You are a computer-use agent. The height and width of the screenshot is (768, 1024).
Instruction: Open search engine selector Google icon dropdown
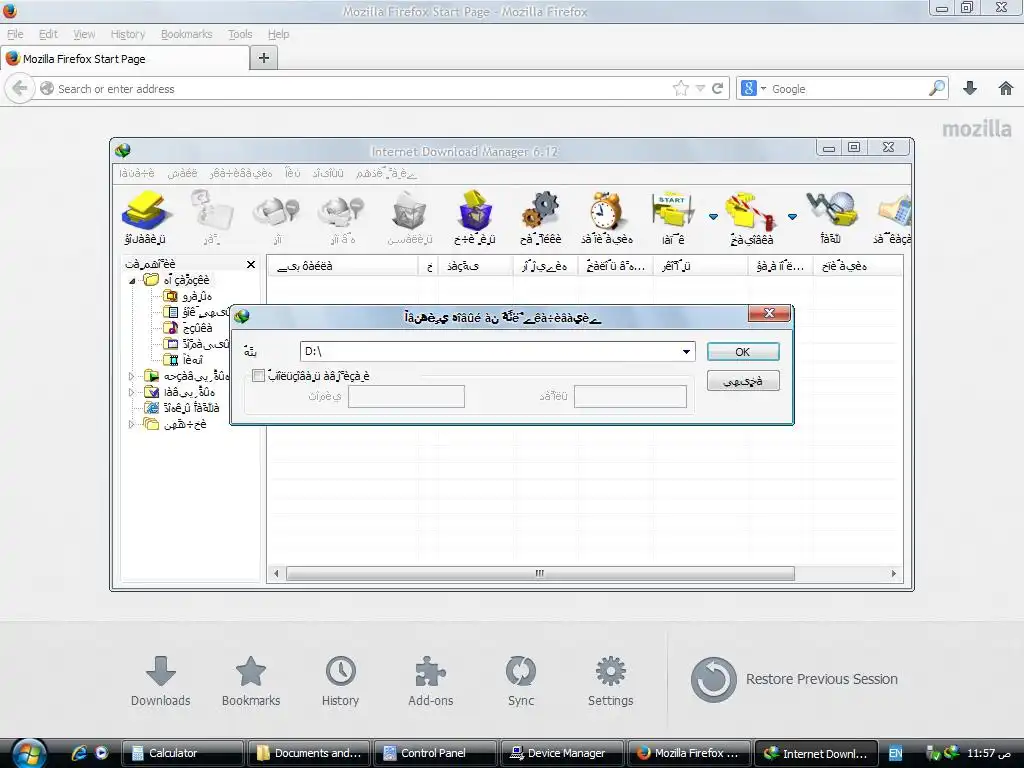click(753, 88)
